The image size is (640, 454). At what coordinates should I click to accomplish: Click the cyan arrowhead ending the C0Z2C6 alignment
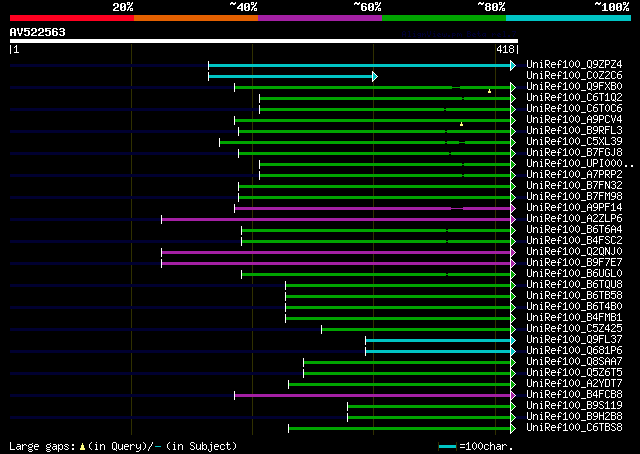point(375,76)
